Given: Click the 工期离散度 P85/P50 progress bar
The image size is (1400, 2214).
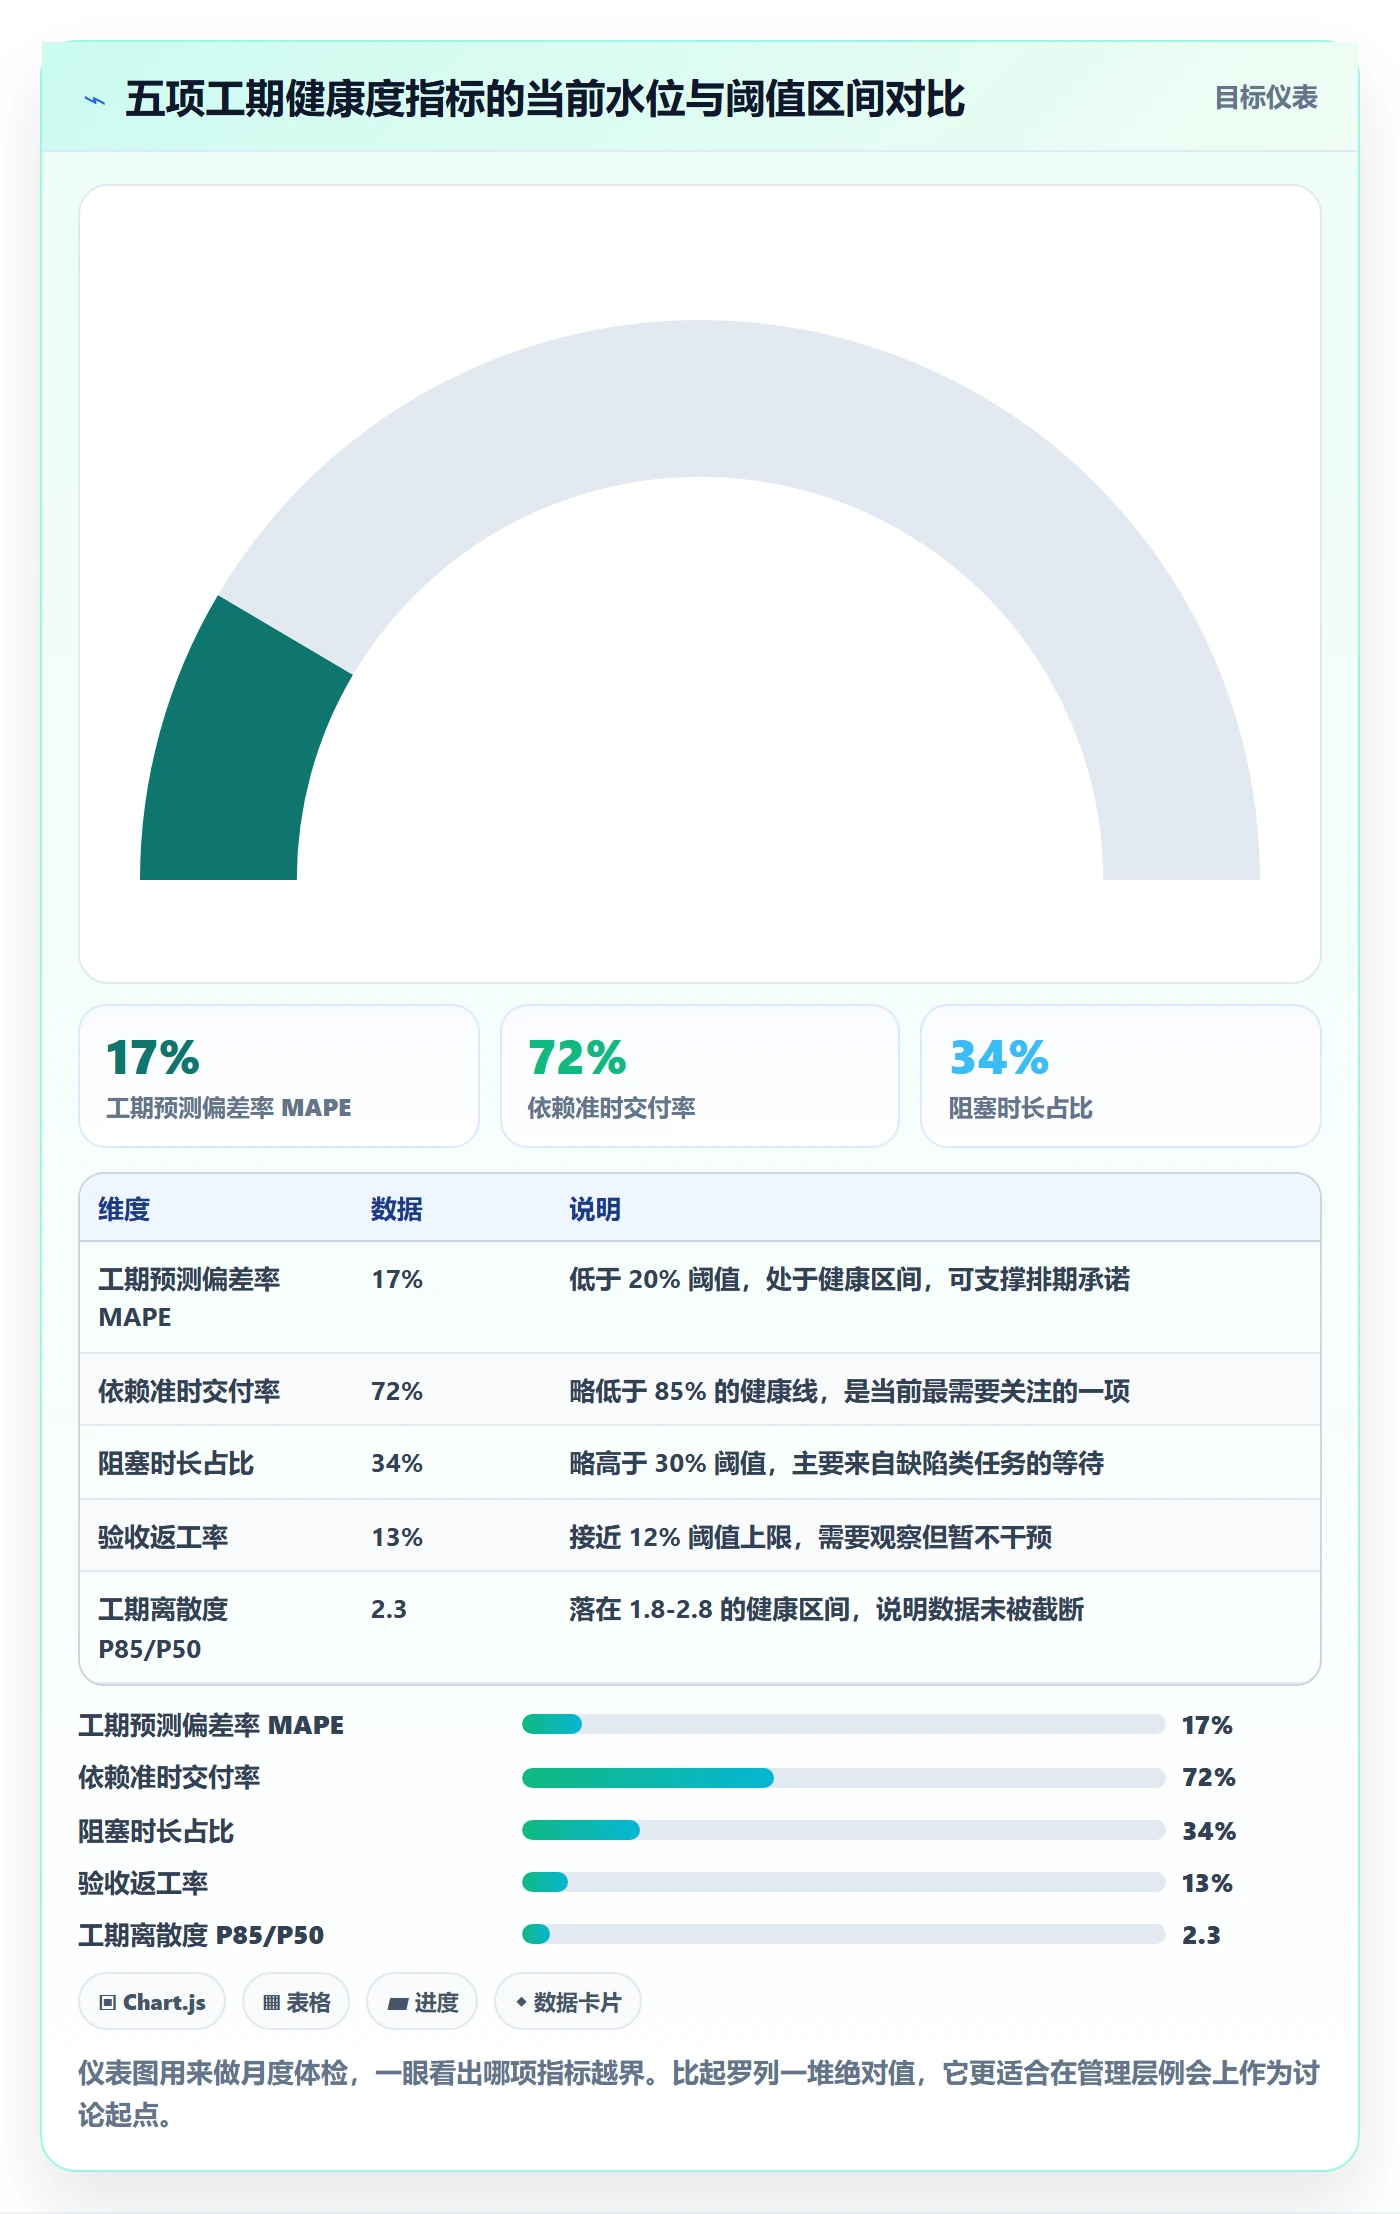Looking at the screenshot, I should (x=843, y=1934).
